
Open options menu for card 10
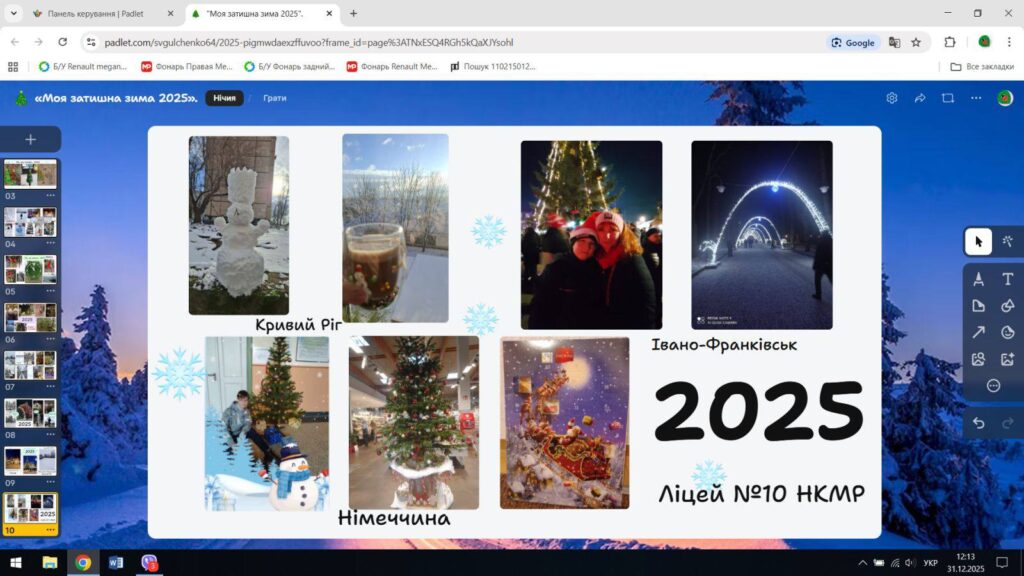50,530
